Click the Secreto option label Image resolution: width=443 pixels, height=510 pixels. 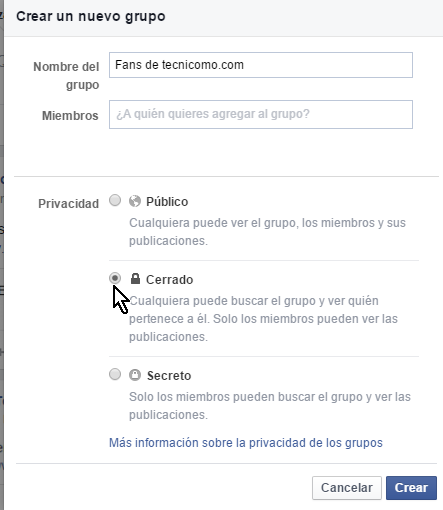[x=169, y=376]
